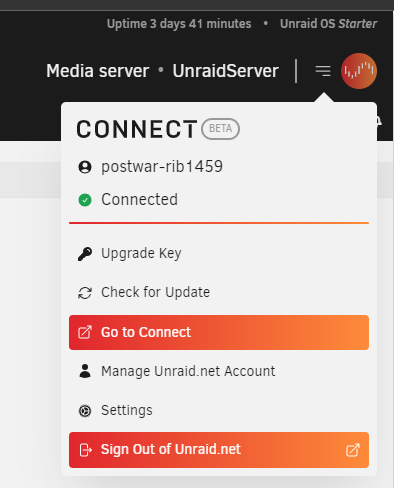Click the Go to Connect button
Image resolution: width=394 pixels, height=488 pixels.
pos(219,332)
